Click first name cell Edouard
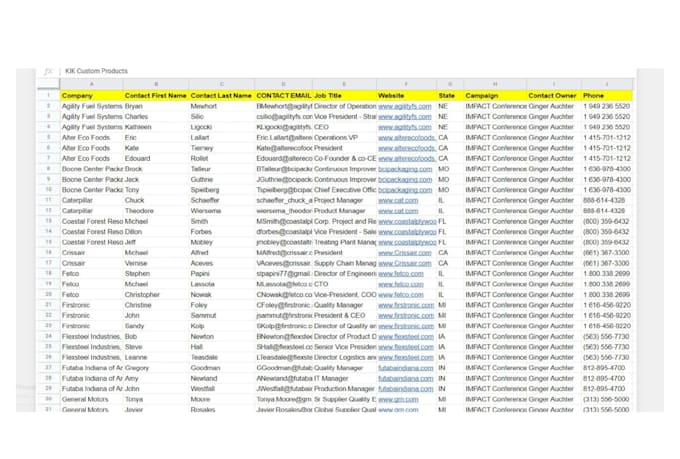The image size is (680, 459). click(x=156, y=158)
